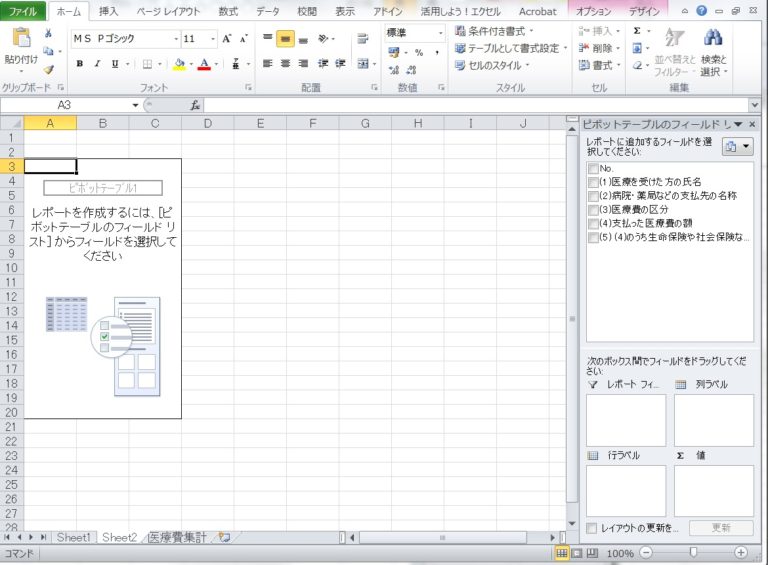Click the AutoSum sigma icon

637,31
